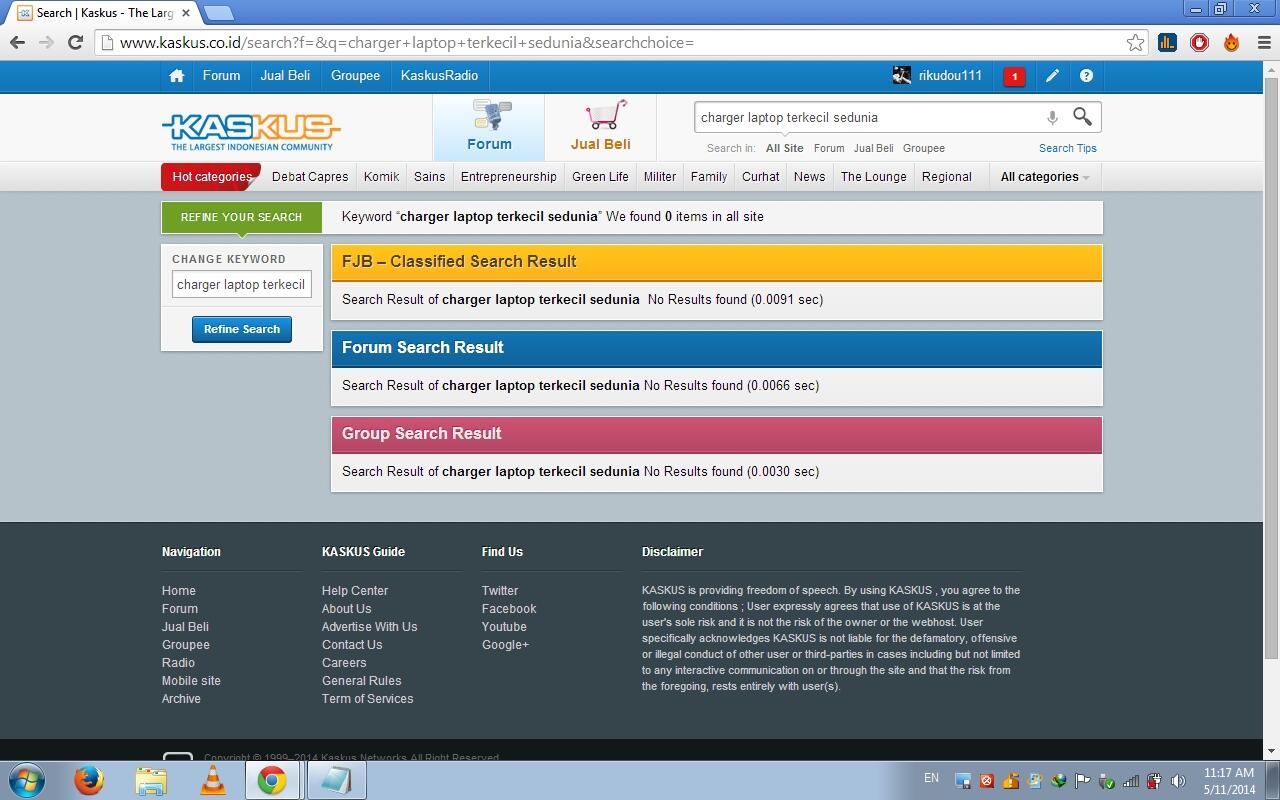Open the Twitter footer link
Viewport: 1280px width, 800px height.
point(500,591)
